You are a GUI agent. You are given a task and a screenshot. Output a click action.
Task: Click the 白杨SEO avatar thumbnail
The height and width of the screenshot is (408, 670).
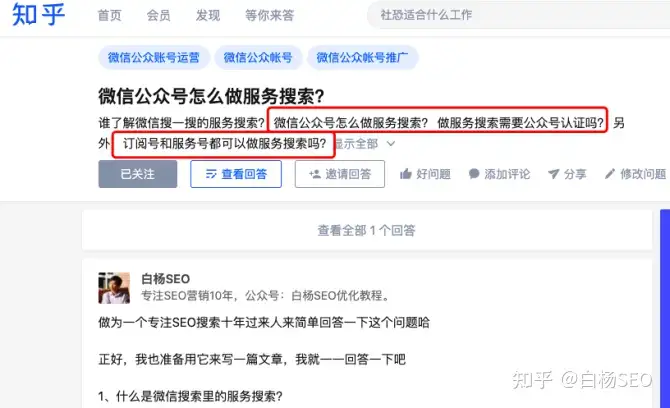click(x=114, y=288)
